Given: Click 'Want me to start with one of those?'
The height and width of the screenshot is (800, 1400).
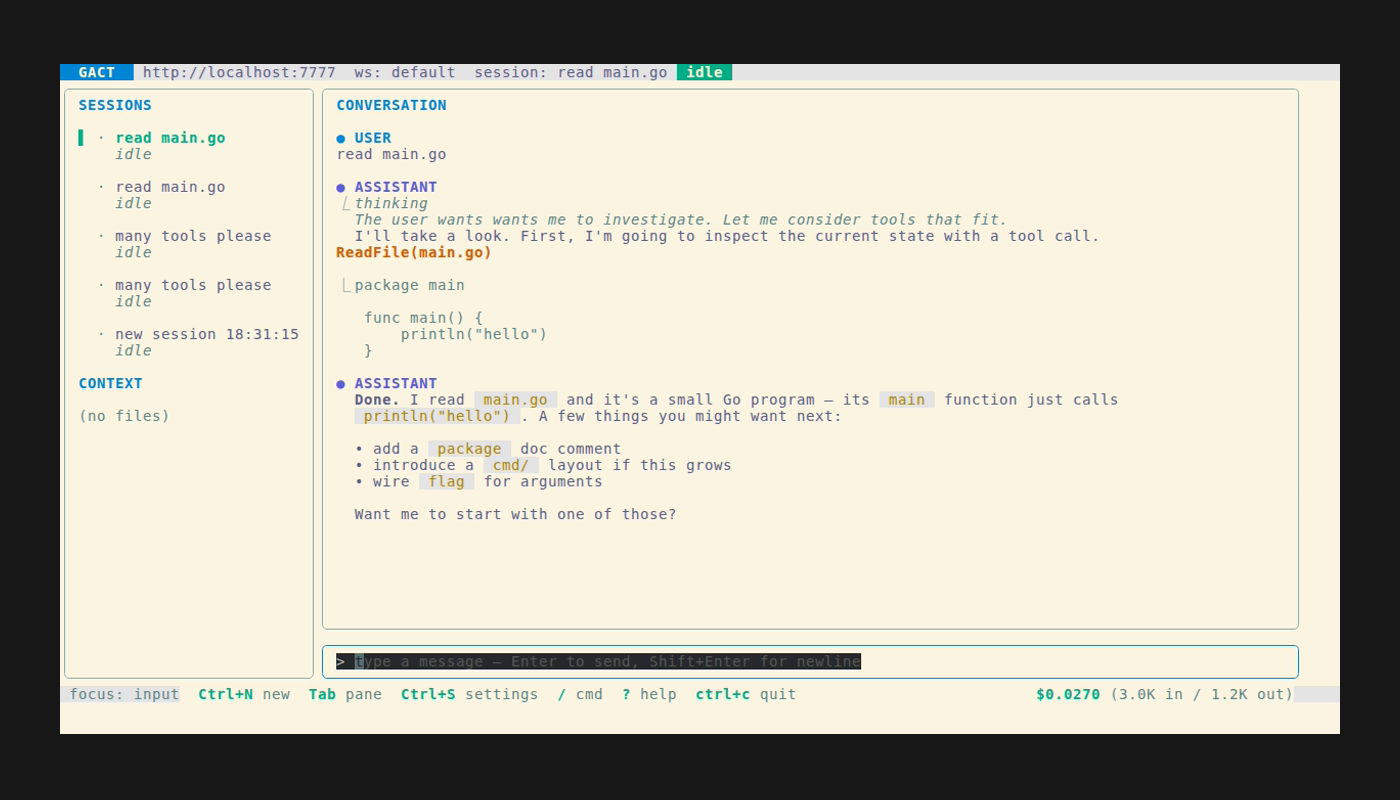Looking at the screenshot, I should point(515,514).
